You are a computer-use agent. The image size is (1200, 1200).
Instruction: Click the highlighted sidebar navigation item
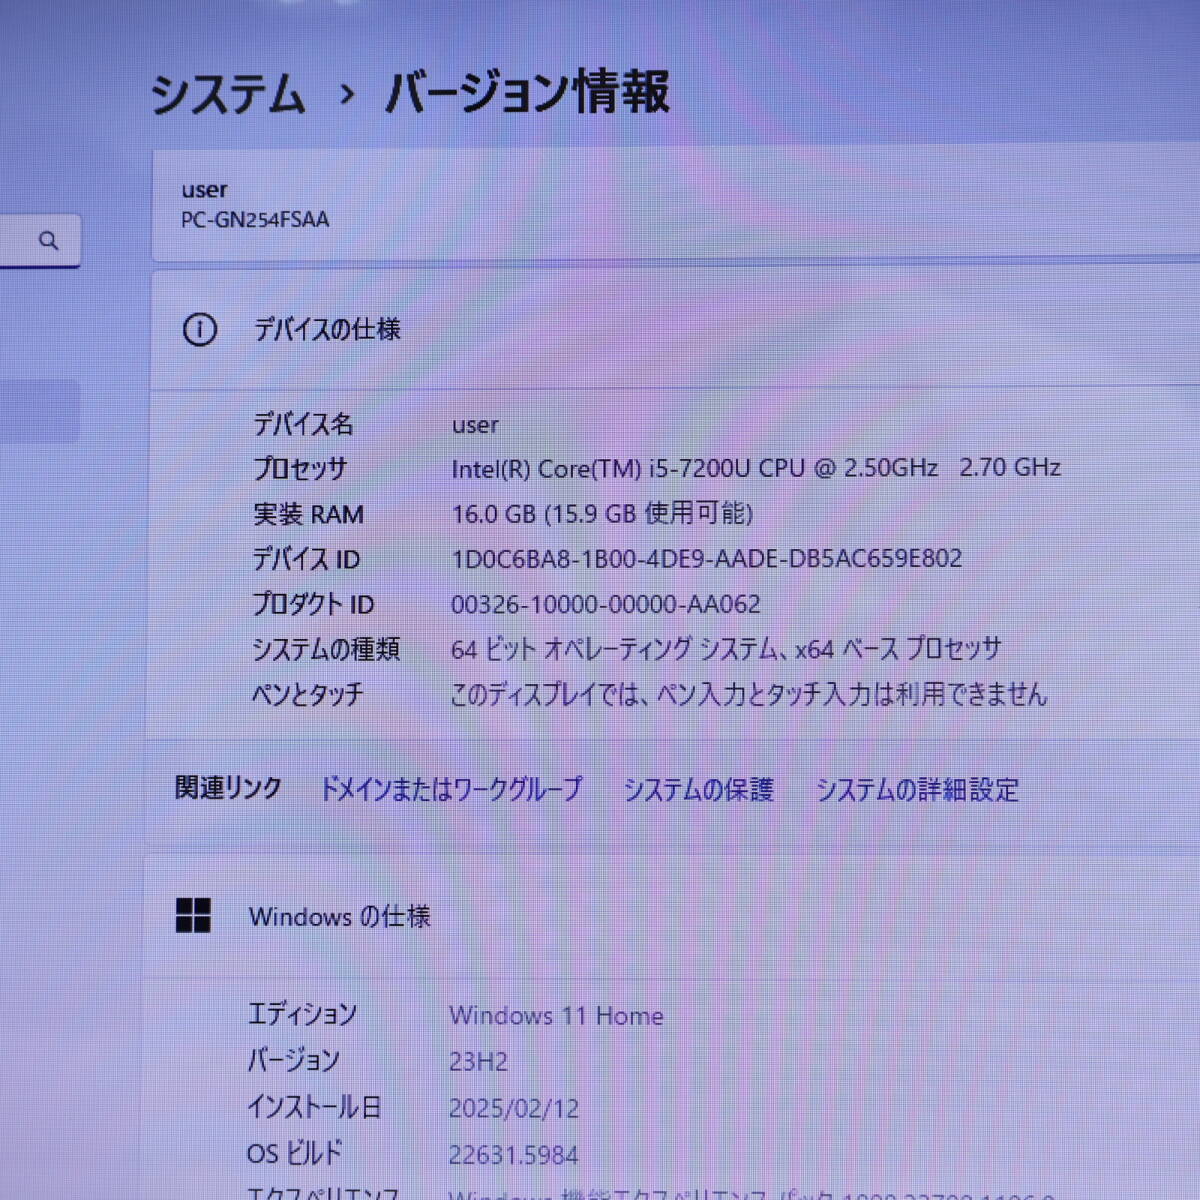pos(40,411)
